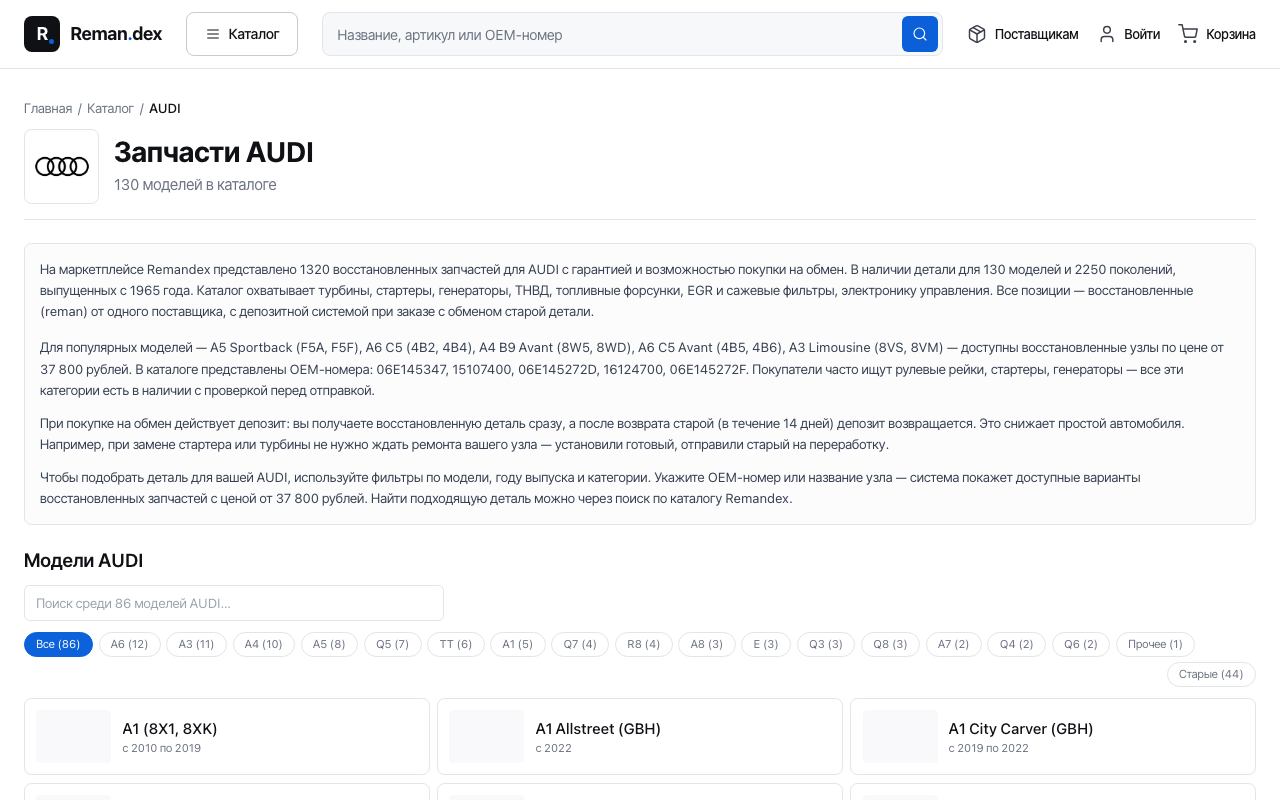The height and width of the screenshot is (800, 1280).
Task: Select the TT (6) filter chip
Action: point(456,645)
